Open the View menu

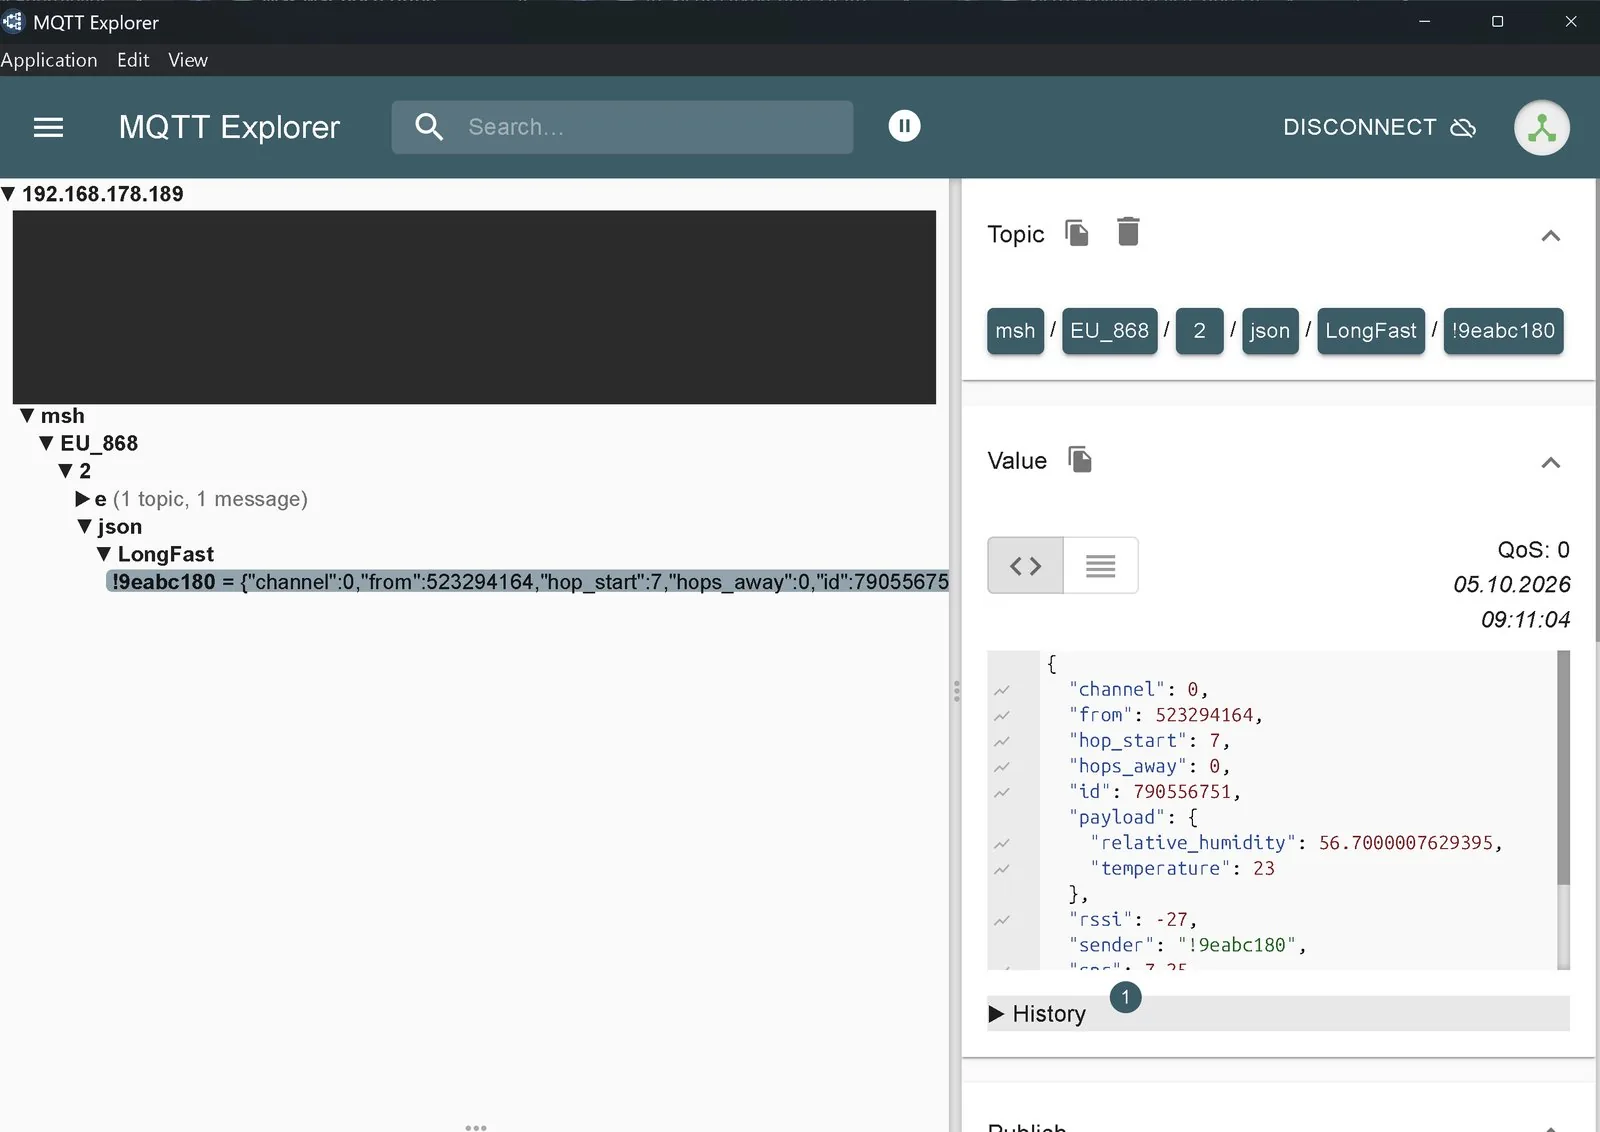click(188, 60)
